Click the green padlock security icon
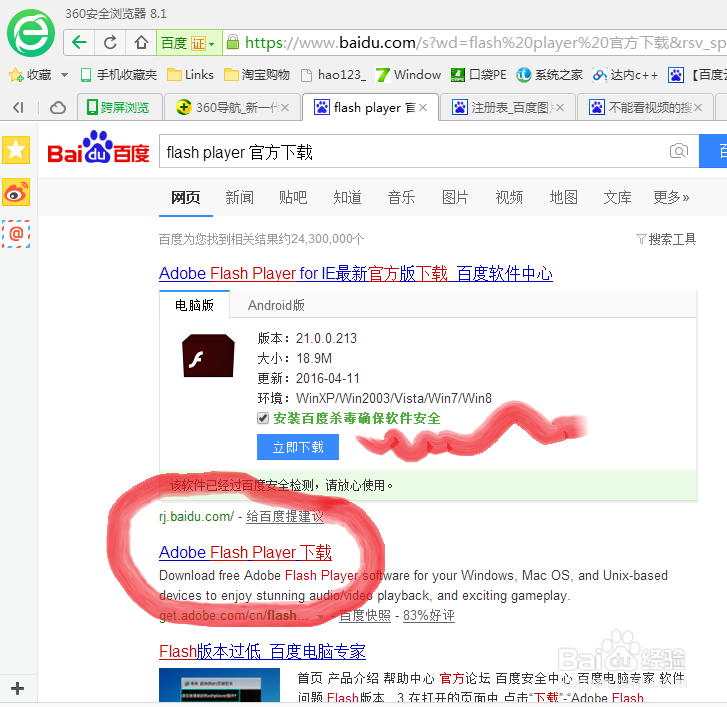 coord(233,42)
